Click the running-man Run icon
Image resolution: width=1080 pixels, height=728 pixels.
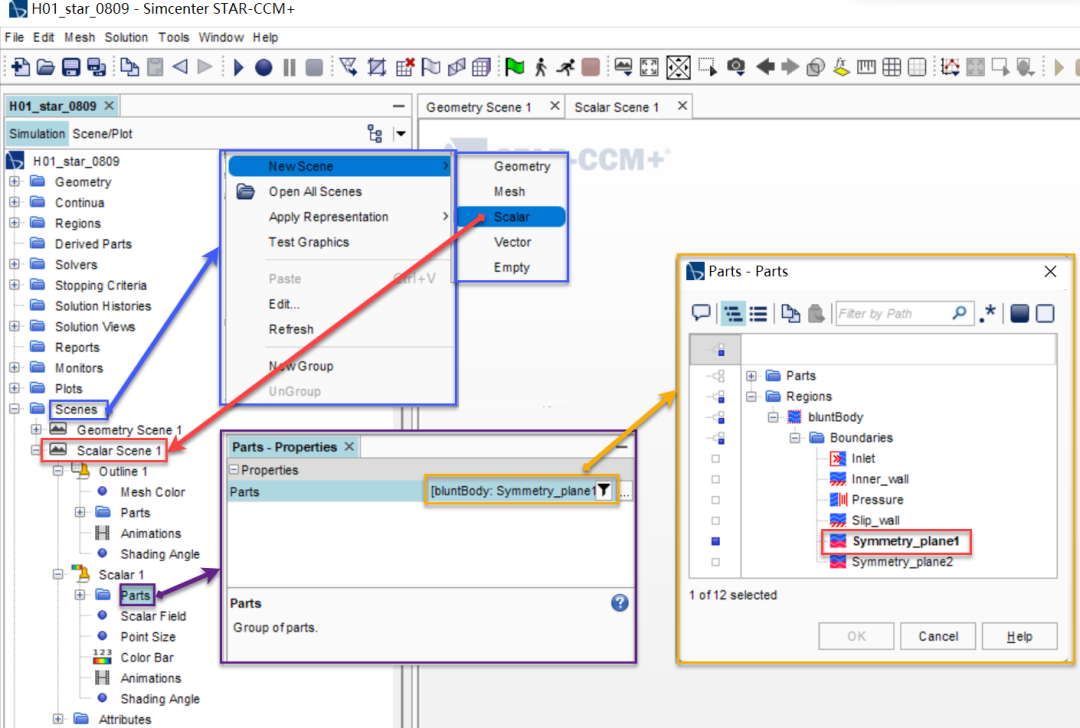click(566, 67)
